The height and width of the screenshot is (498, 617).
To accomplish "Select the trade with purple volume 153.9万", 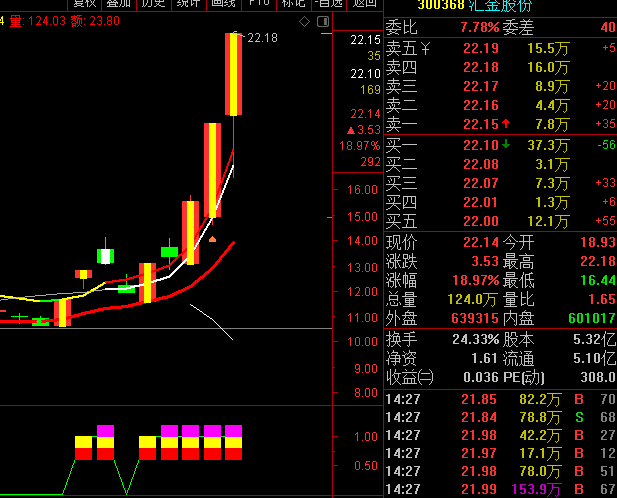I will [501, 489].
